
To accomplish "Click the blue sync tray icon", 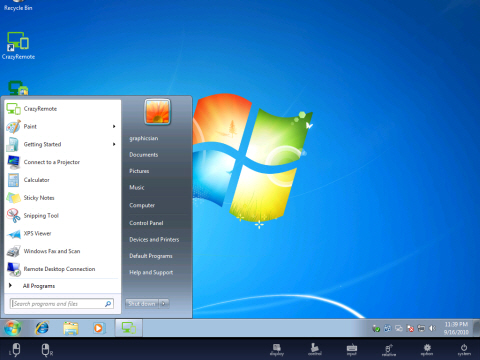I will 387,329.
